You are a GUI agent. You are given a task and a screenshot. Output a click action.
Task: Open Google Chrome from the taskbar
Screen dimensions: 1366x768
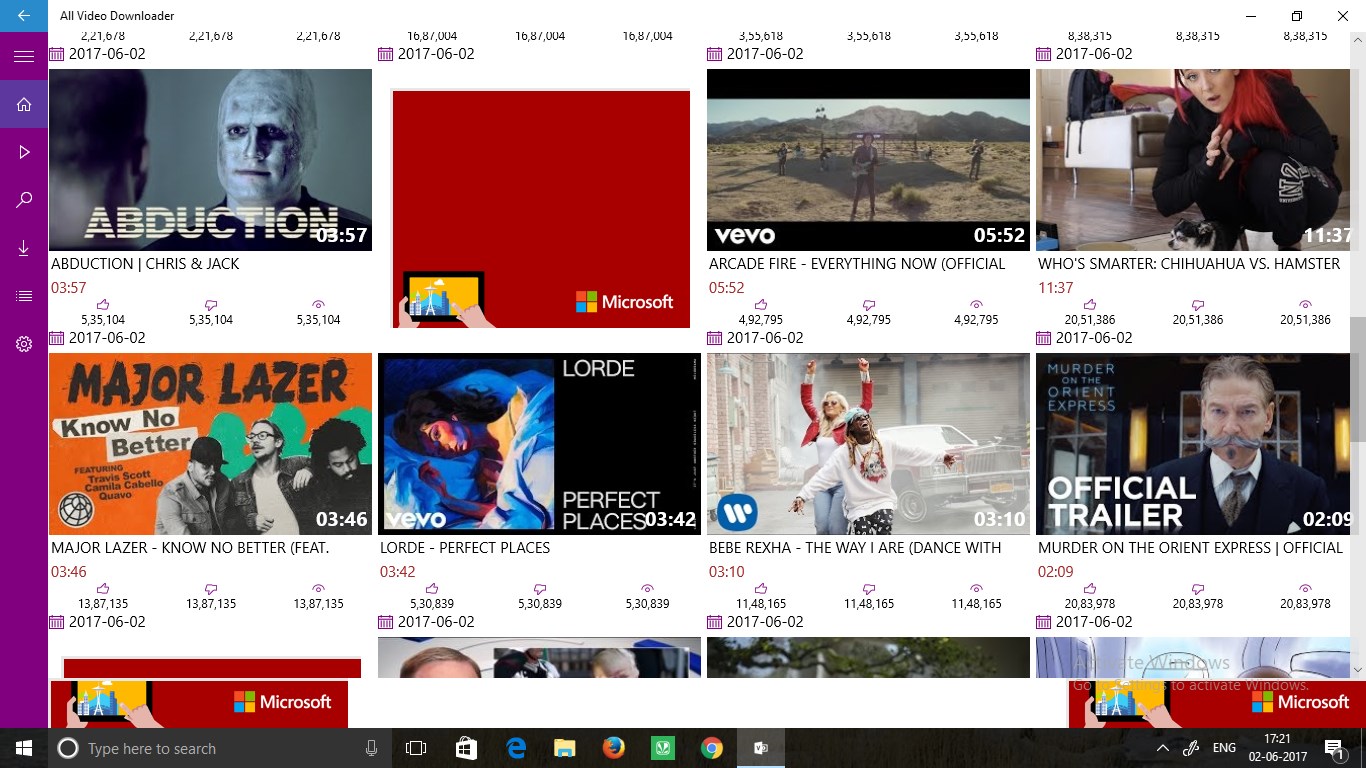[x=711, y=748]
